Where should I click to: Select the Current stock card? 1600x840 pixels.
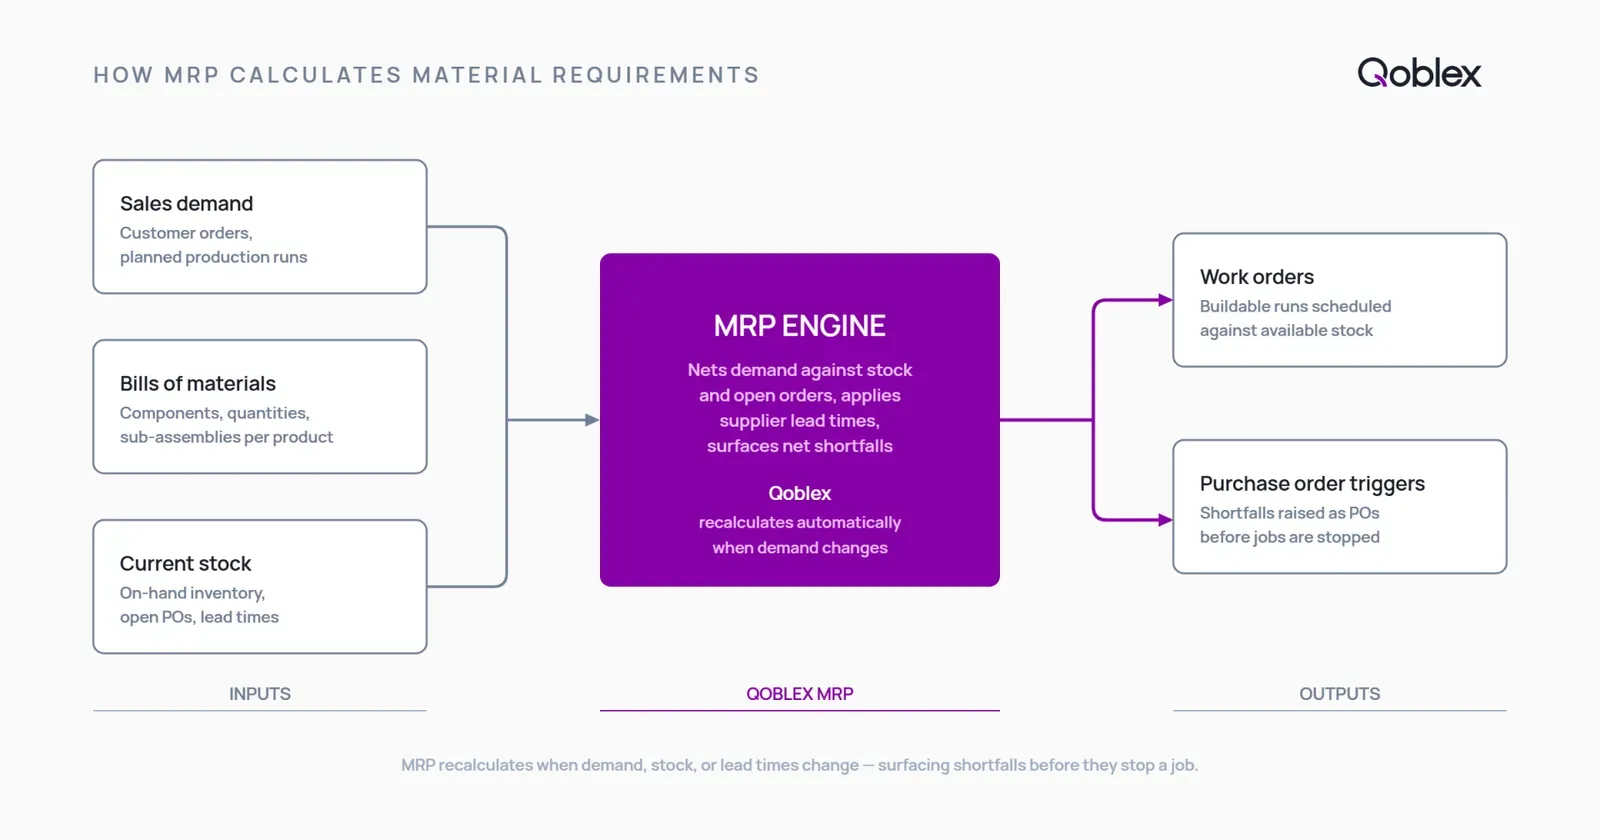(x=260, y=587)
